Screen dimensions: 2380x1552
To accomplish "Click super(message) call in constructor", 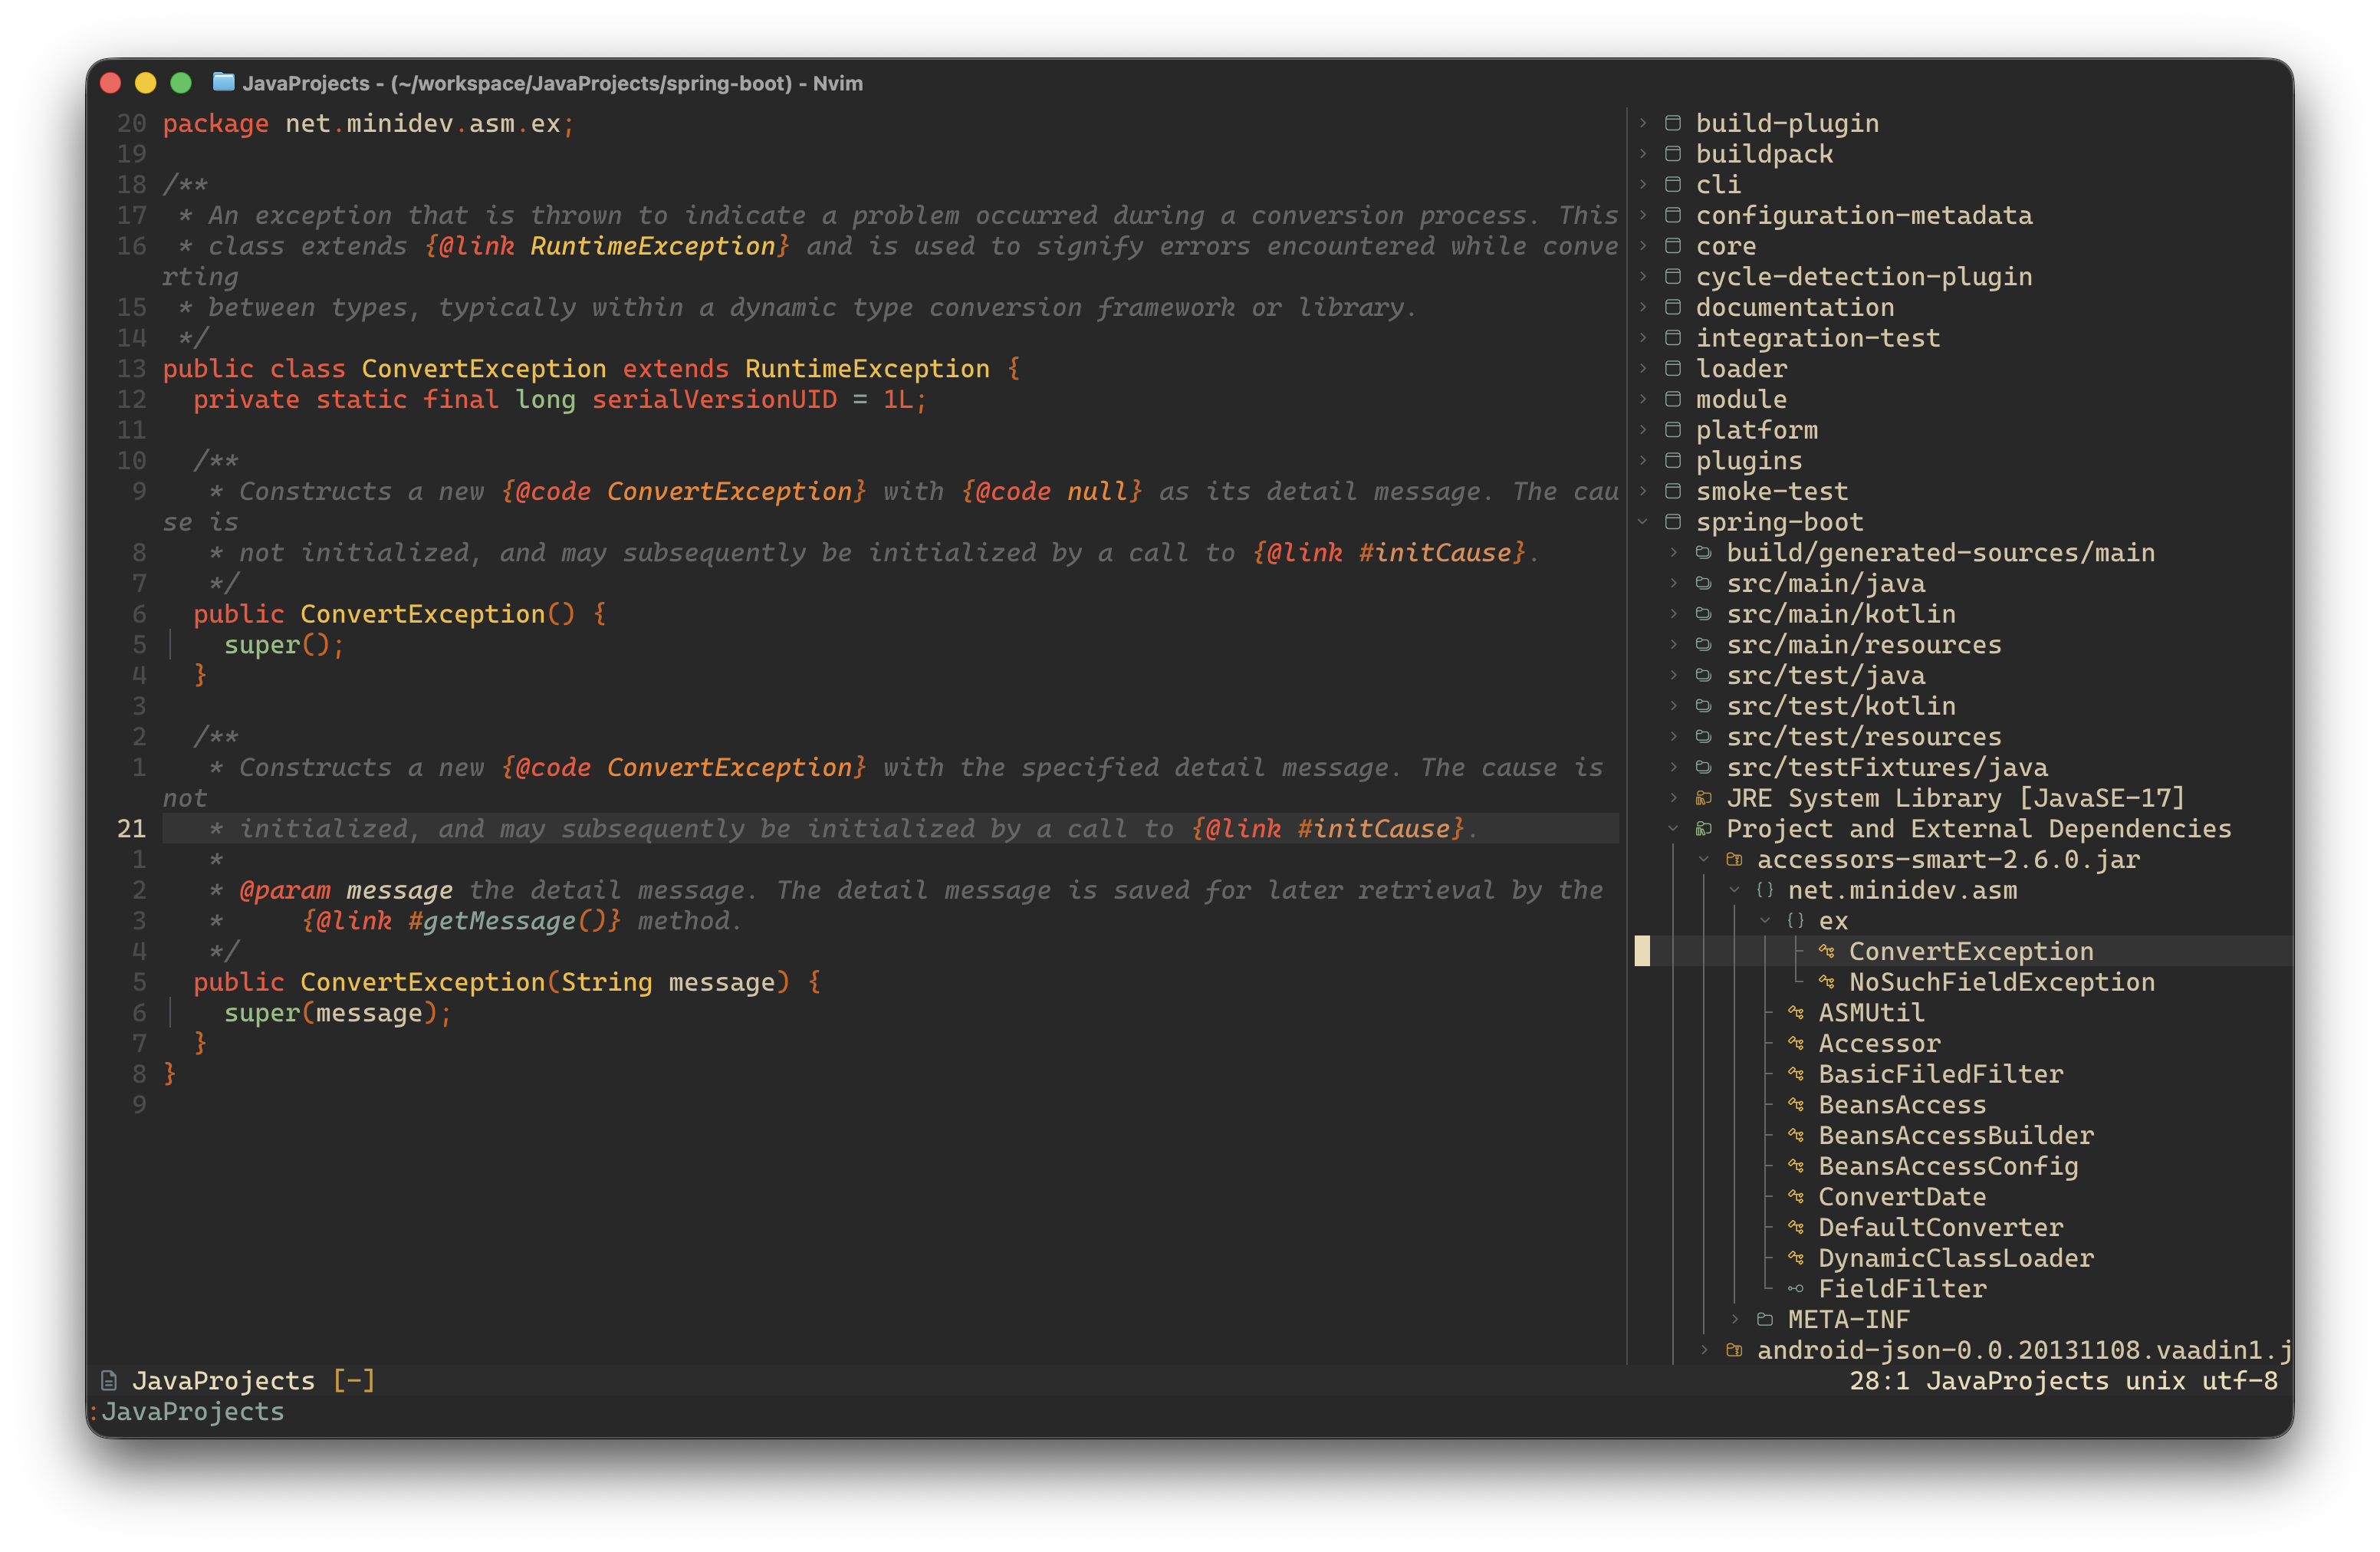I will click(337, 1013).
